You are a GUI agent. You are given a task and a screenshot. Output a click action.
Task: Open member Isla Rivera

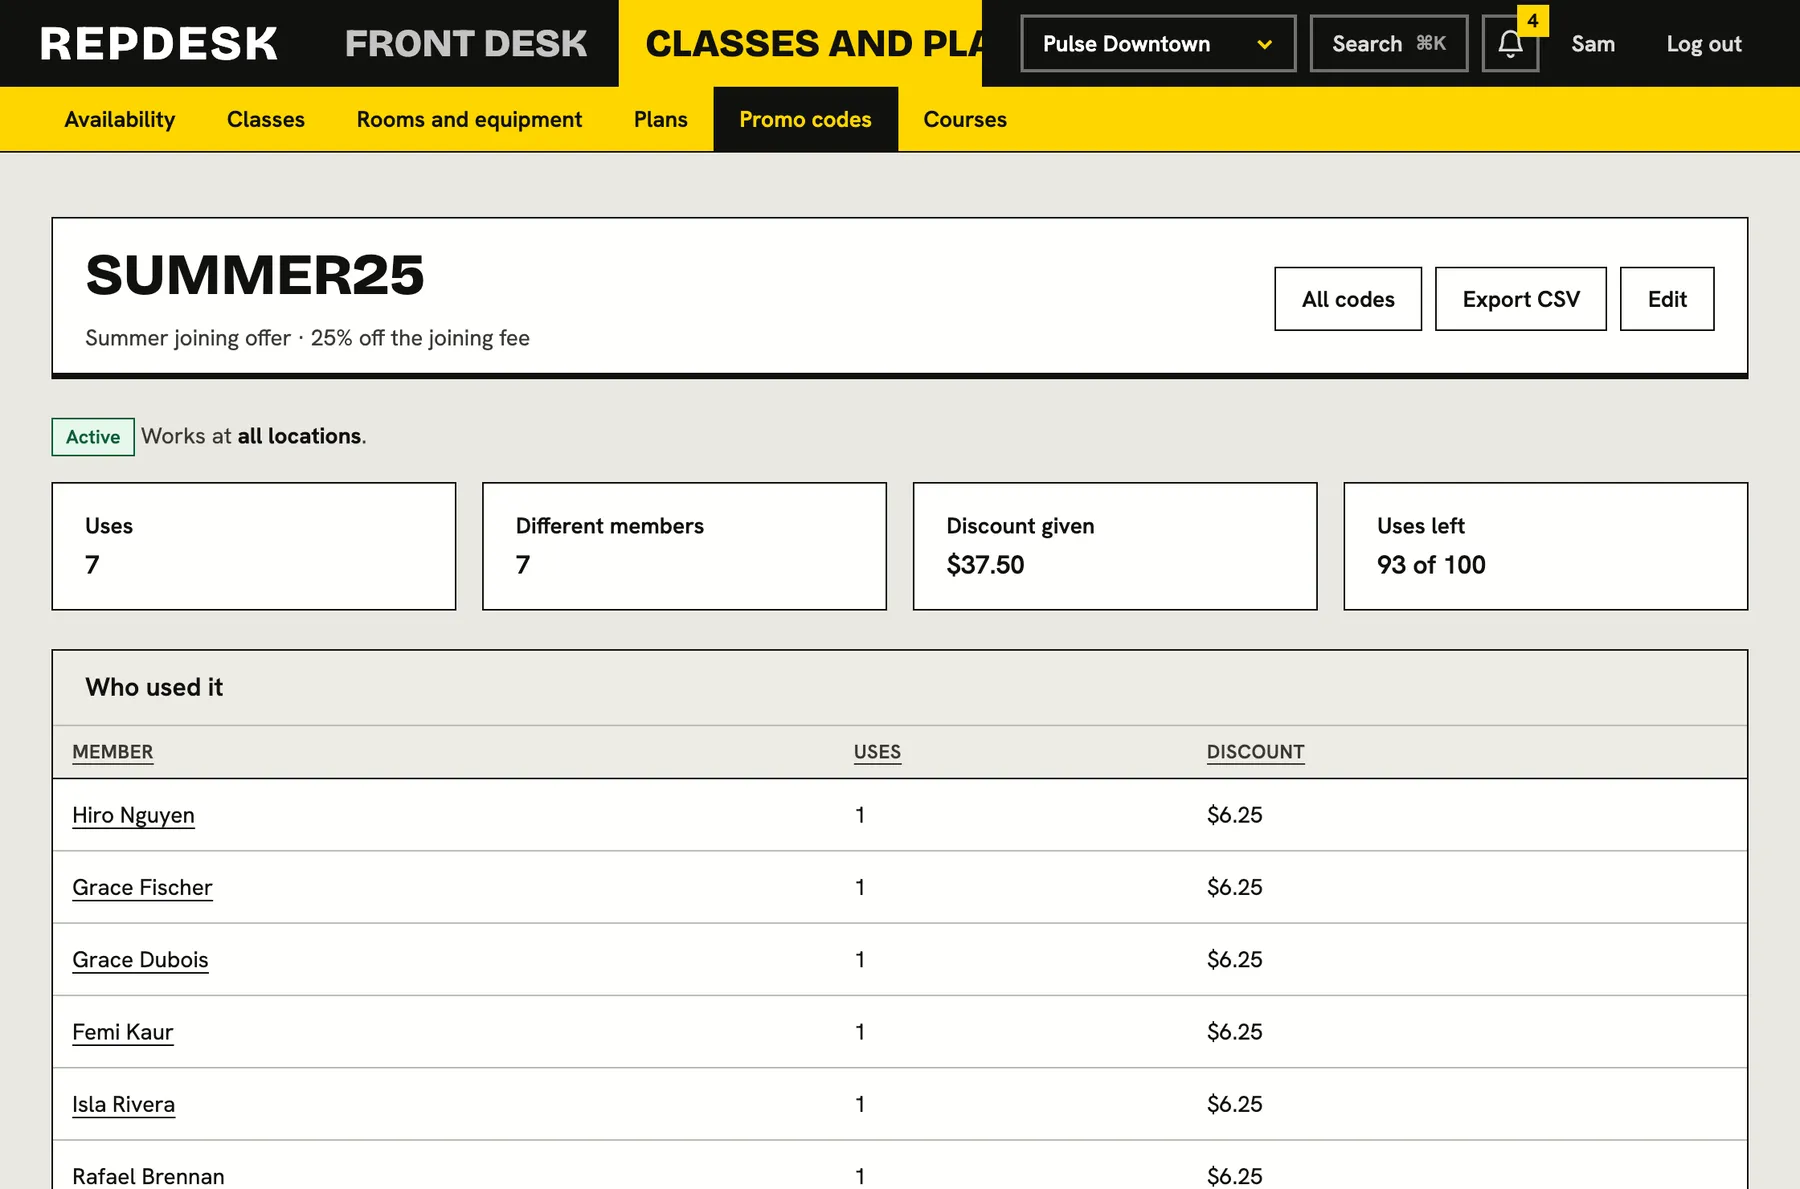[124, 1104]
